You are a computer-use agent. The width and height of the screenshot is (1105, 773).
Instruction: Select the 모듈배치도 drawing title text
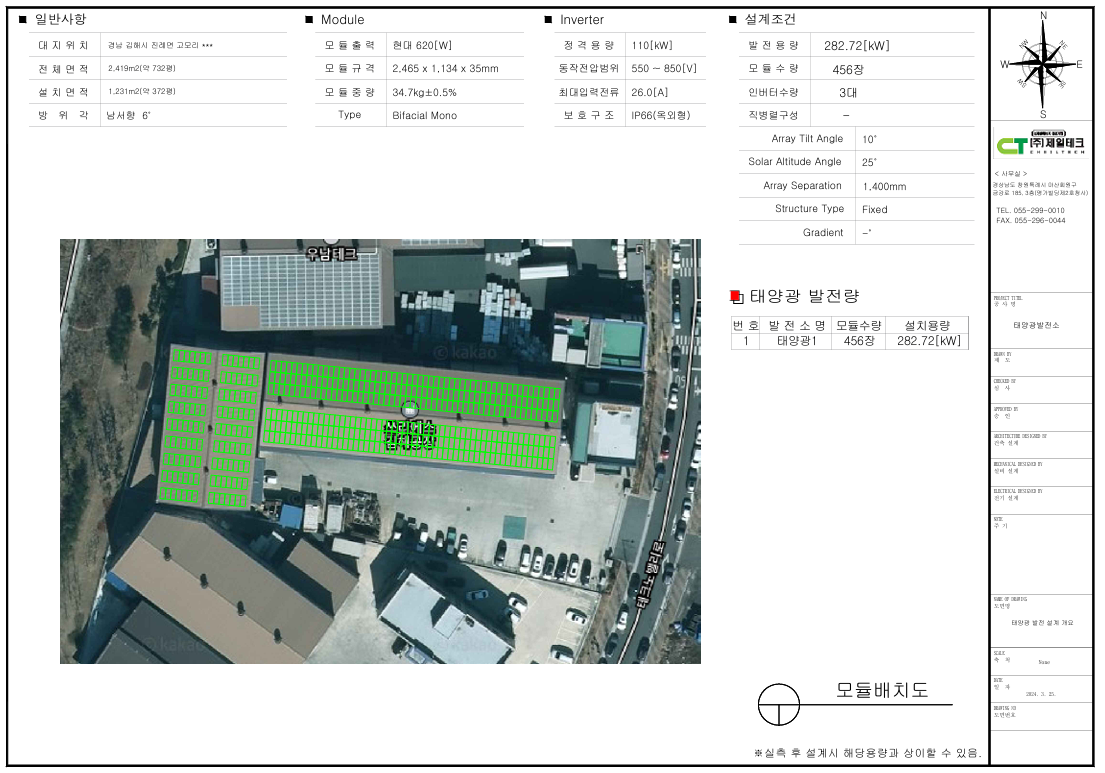882,691
